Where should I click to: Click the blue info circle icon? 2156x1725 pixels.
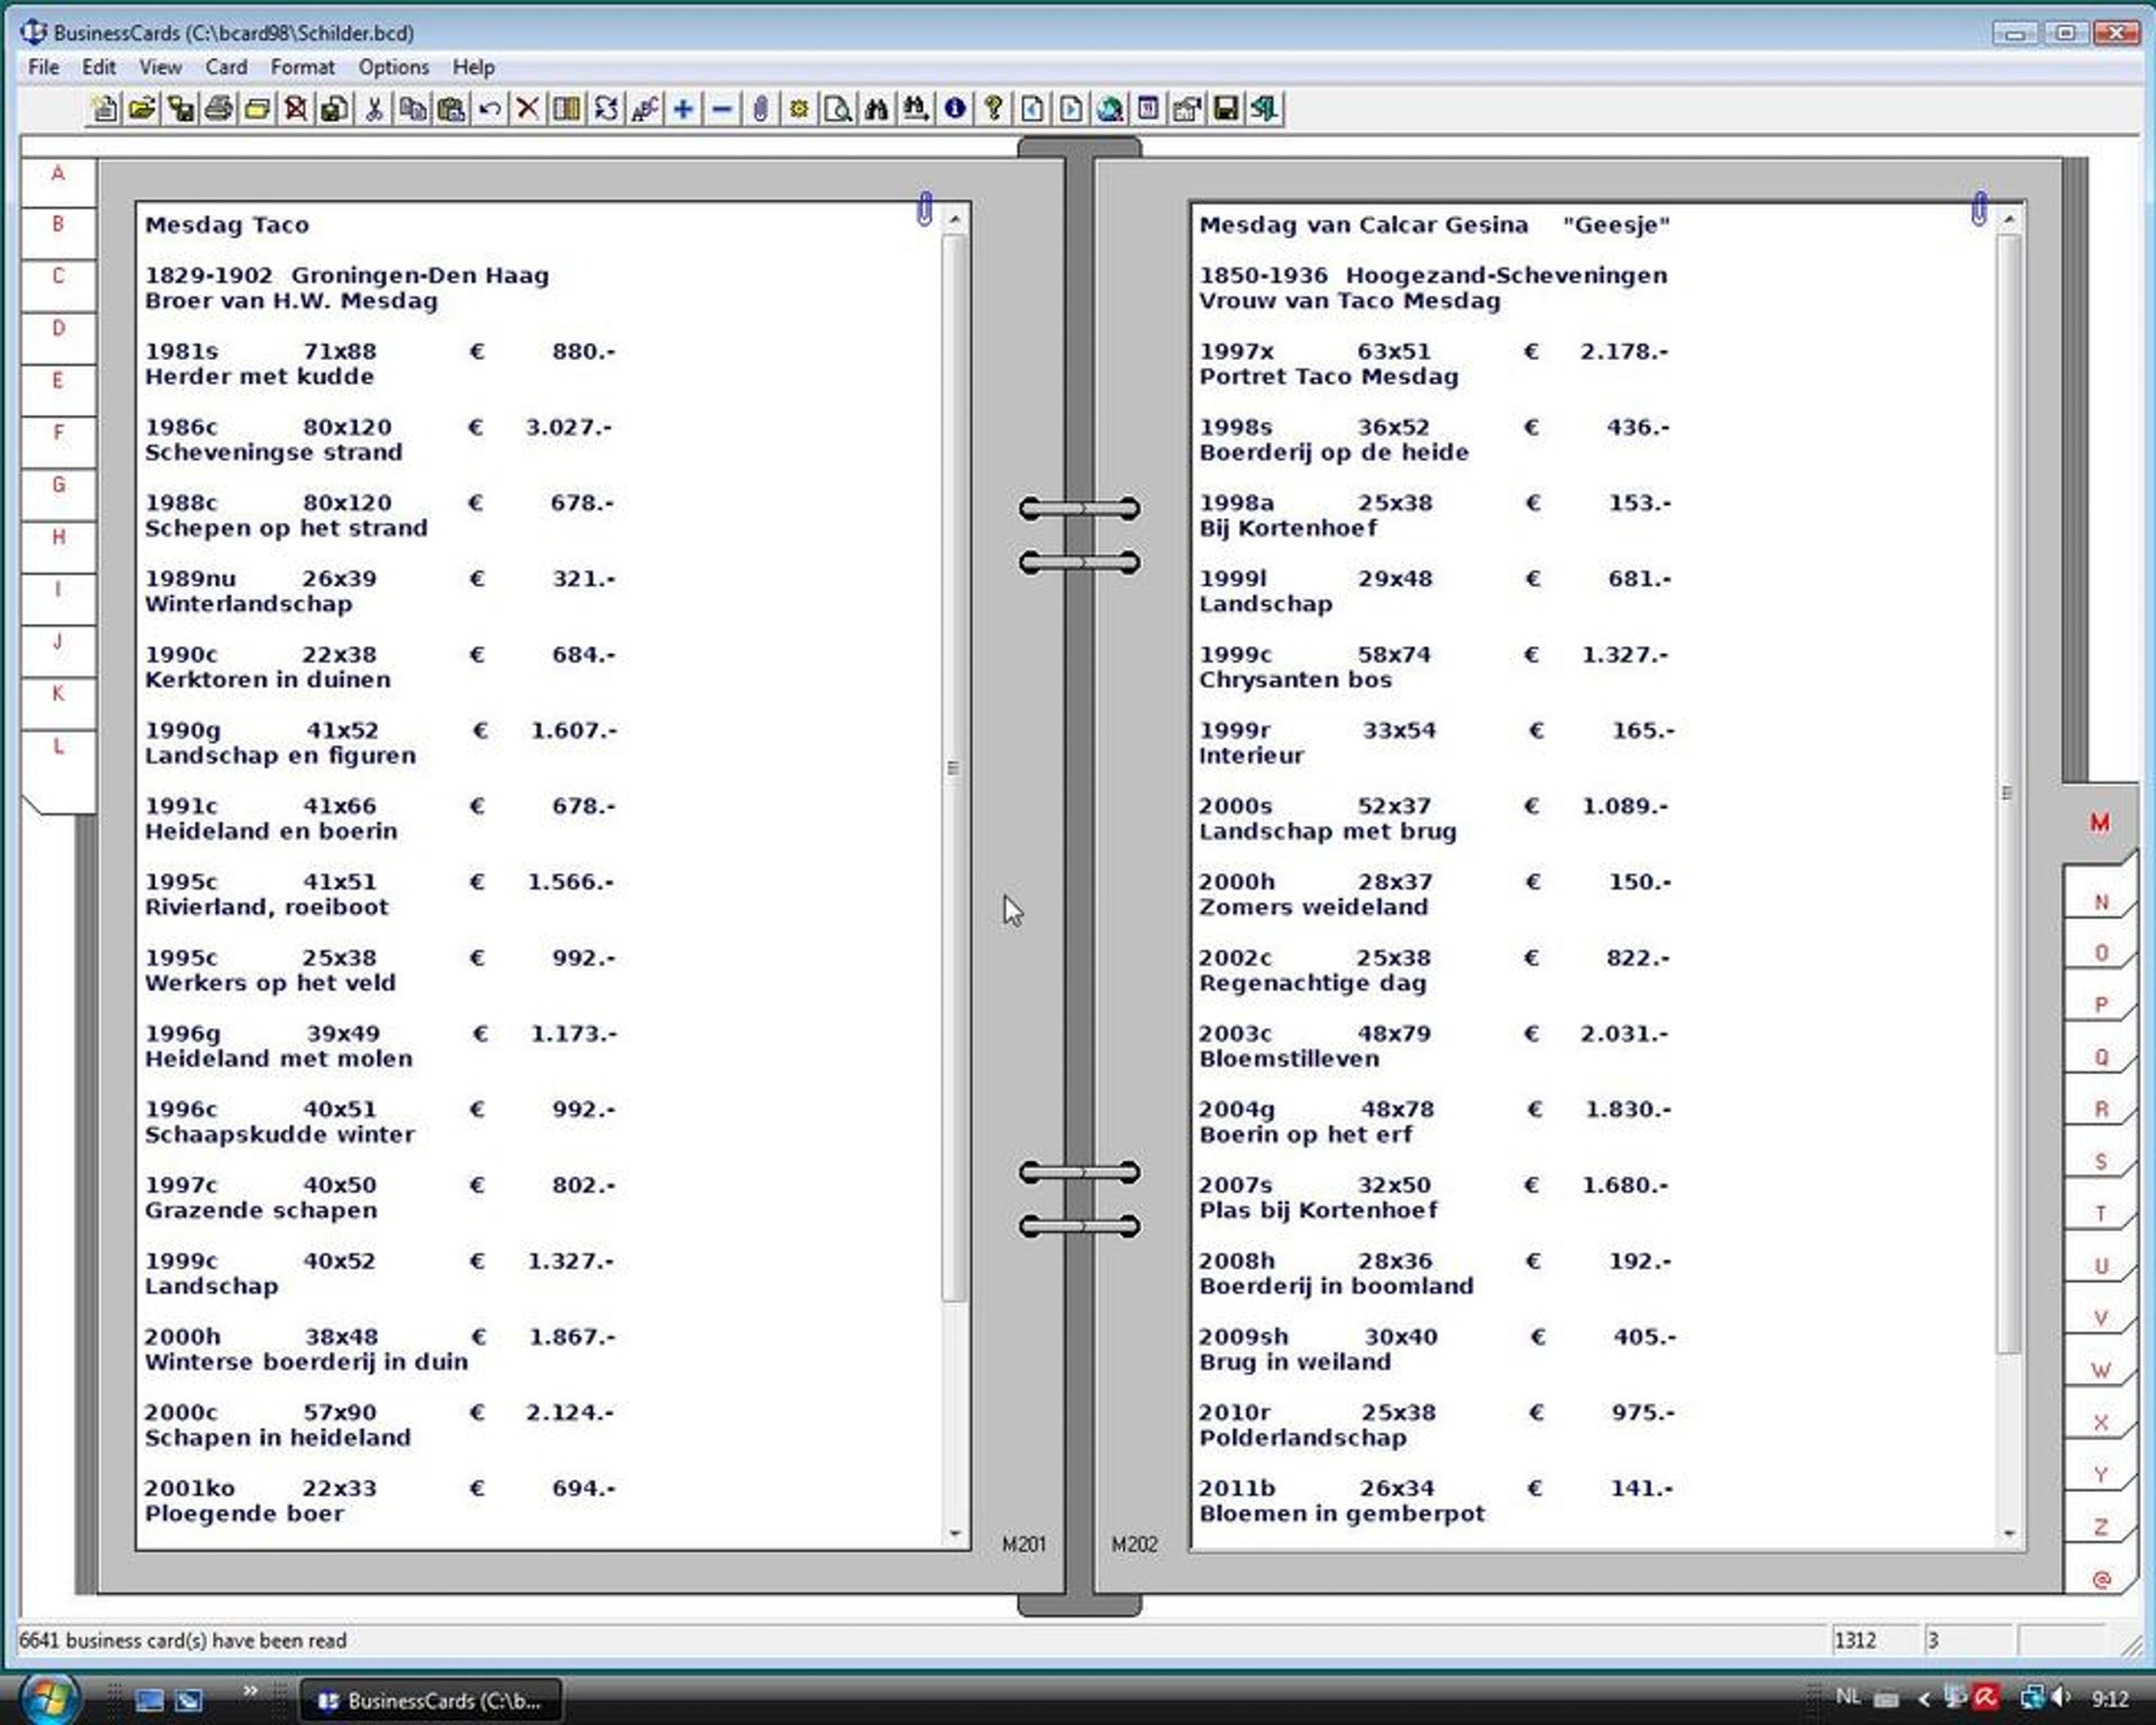point(955,109)
